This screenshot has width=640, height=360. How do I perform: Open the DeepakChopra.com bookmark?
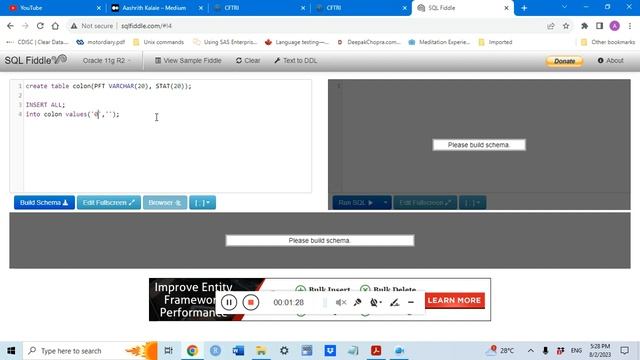pyautogui.click(x=369, y=42)
